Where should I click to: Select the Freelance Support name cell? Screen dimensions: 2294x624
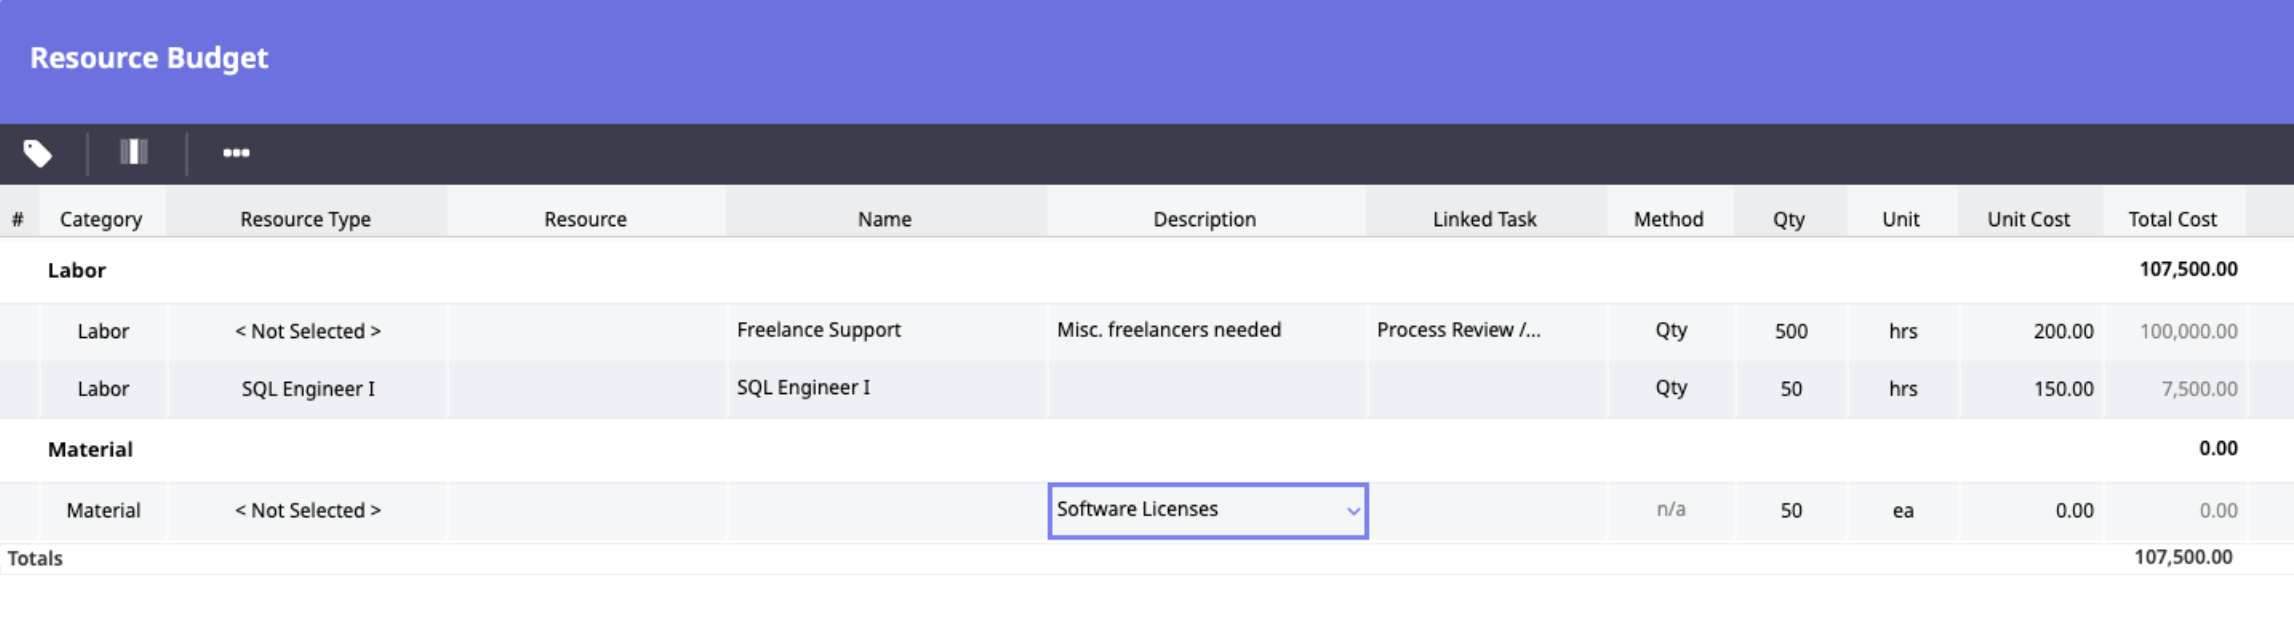(x=819, y=330)
